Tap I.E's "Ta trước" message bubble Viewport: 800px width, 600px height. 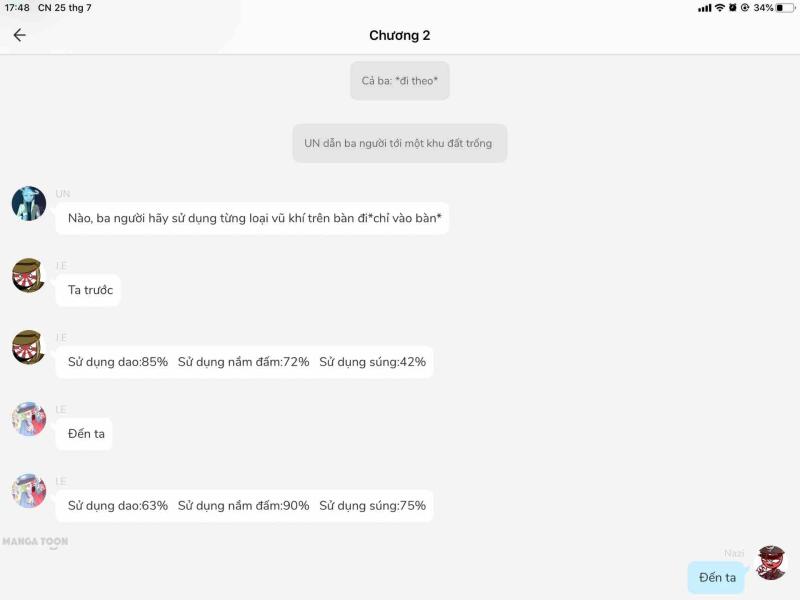[x=90, y=290]
